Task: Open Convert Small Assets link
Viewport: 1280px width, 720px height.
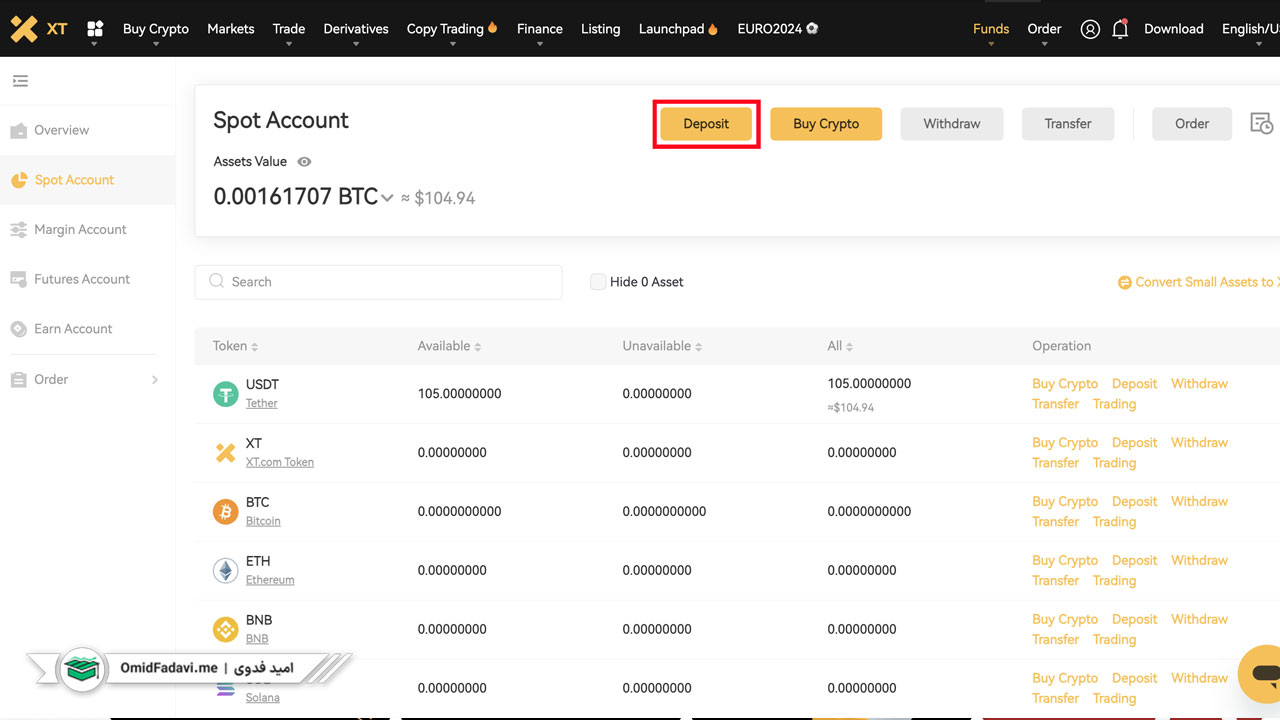Action: [1206, 283]
